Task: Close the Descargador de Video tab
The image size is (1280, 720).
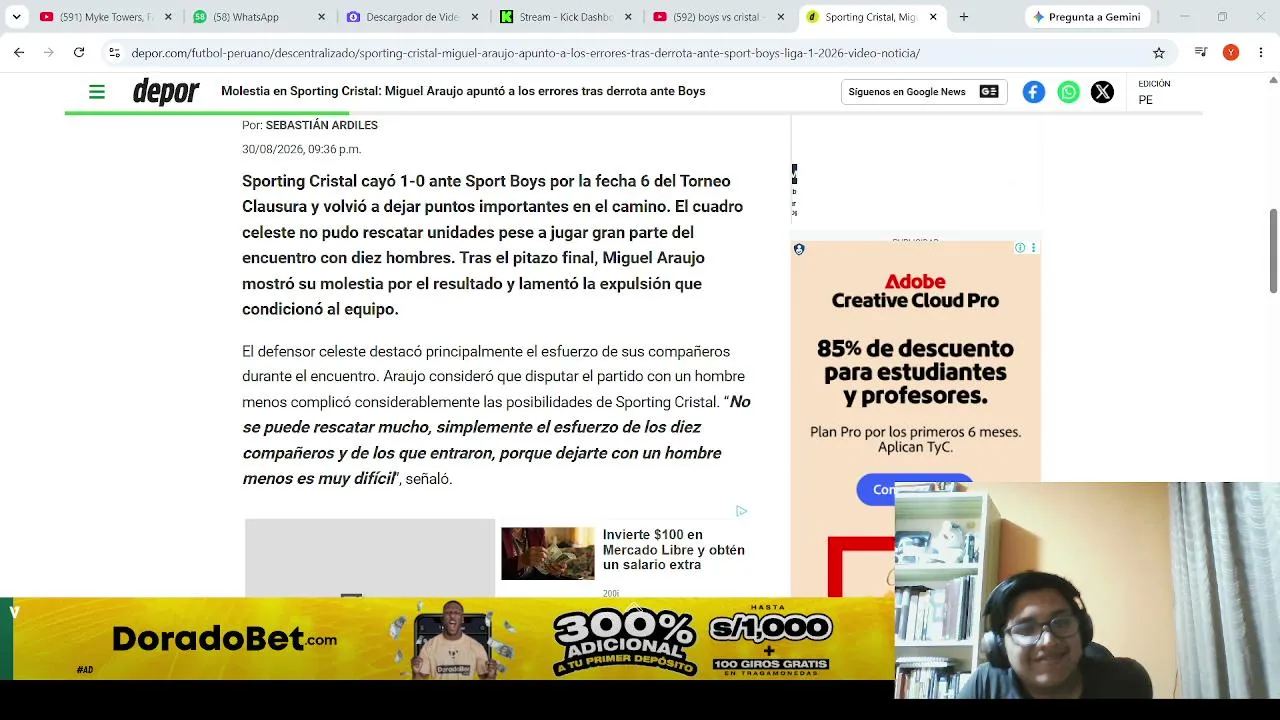Action: pos(476,17)
